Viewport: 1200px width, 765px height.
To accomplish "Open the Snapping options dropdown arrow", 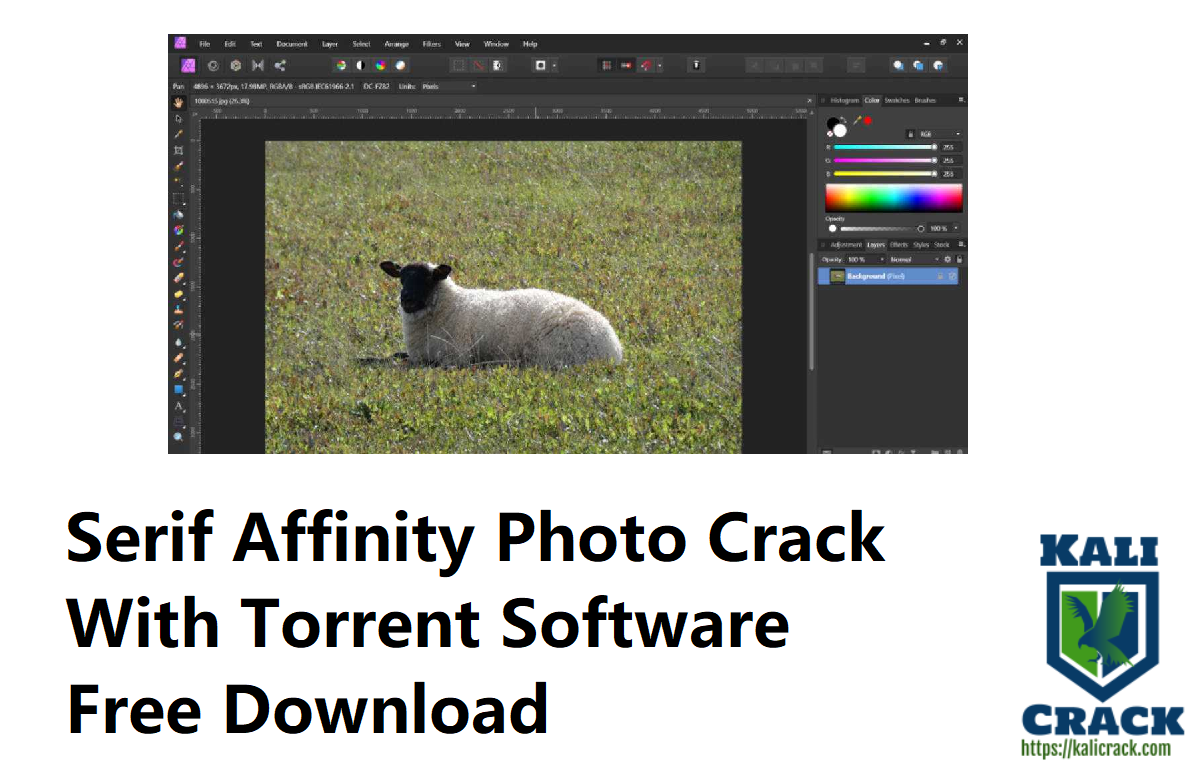I will pyautogui.click(x=660, y=66).
